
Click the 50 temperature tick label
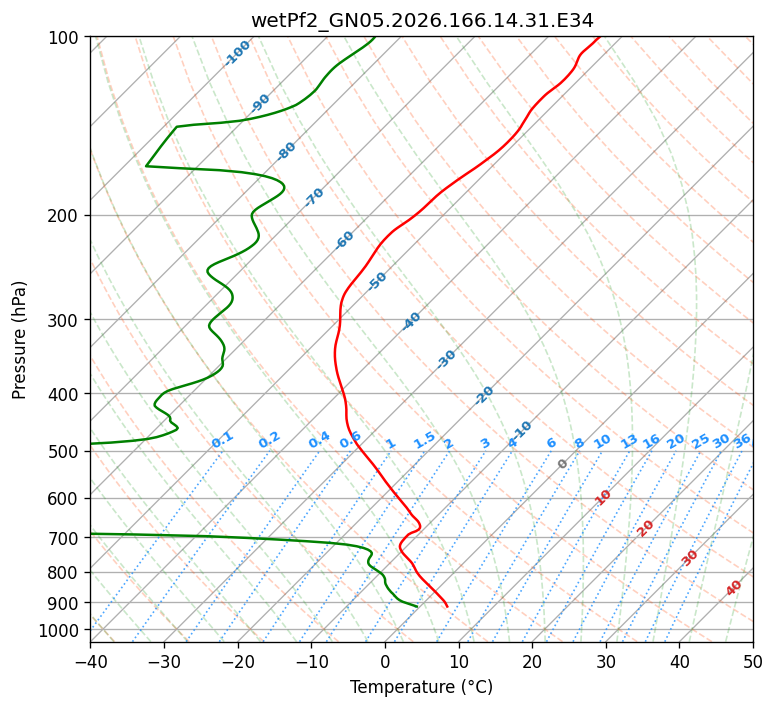(753, 661)
